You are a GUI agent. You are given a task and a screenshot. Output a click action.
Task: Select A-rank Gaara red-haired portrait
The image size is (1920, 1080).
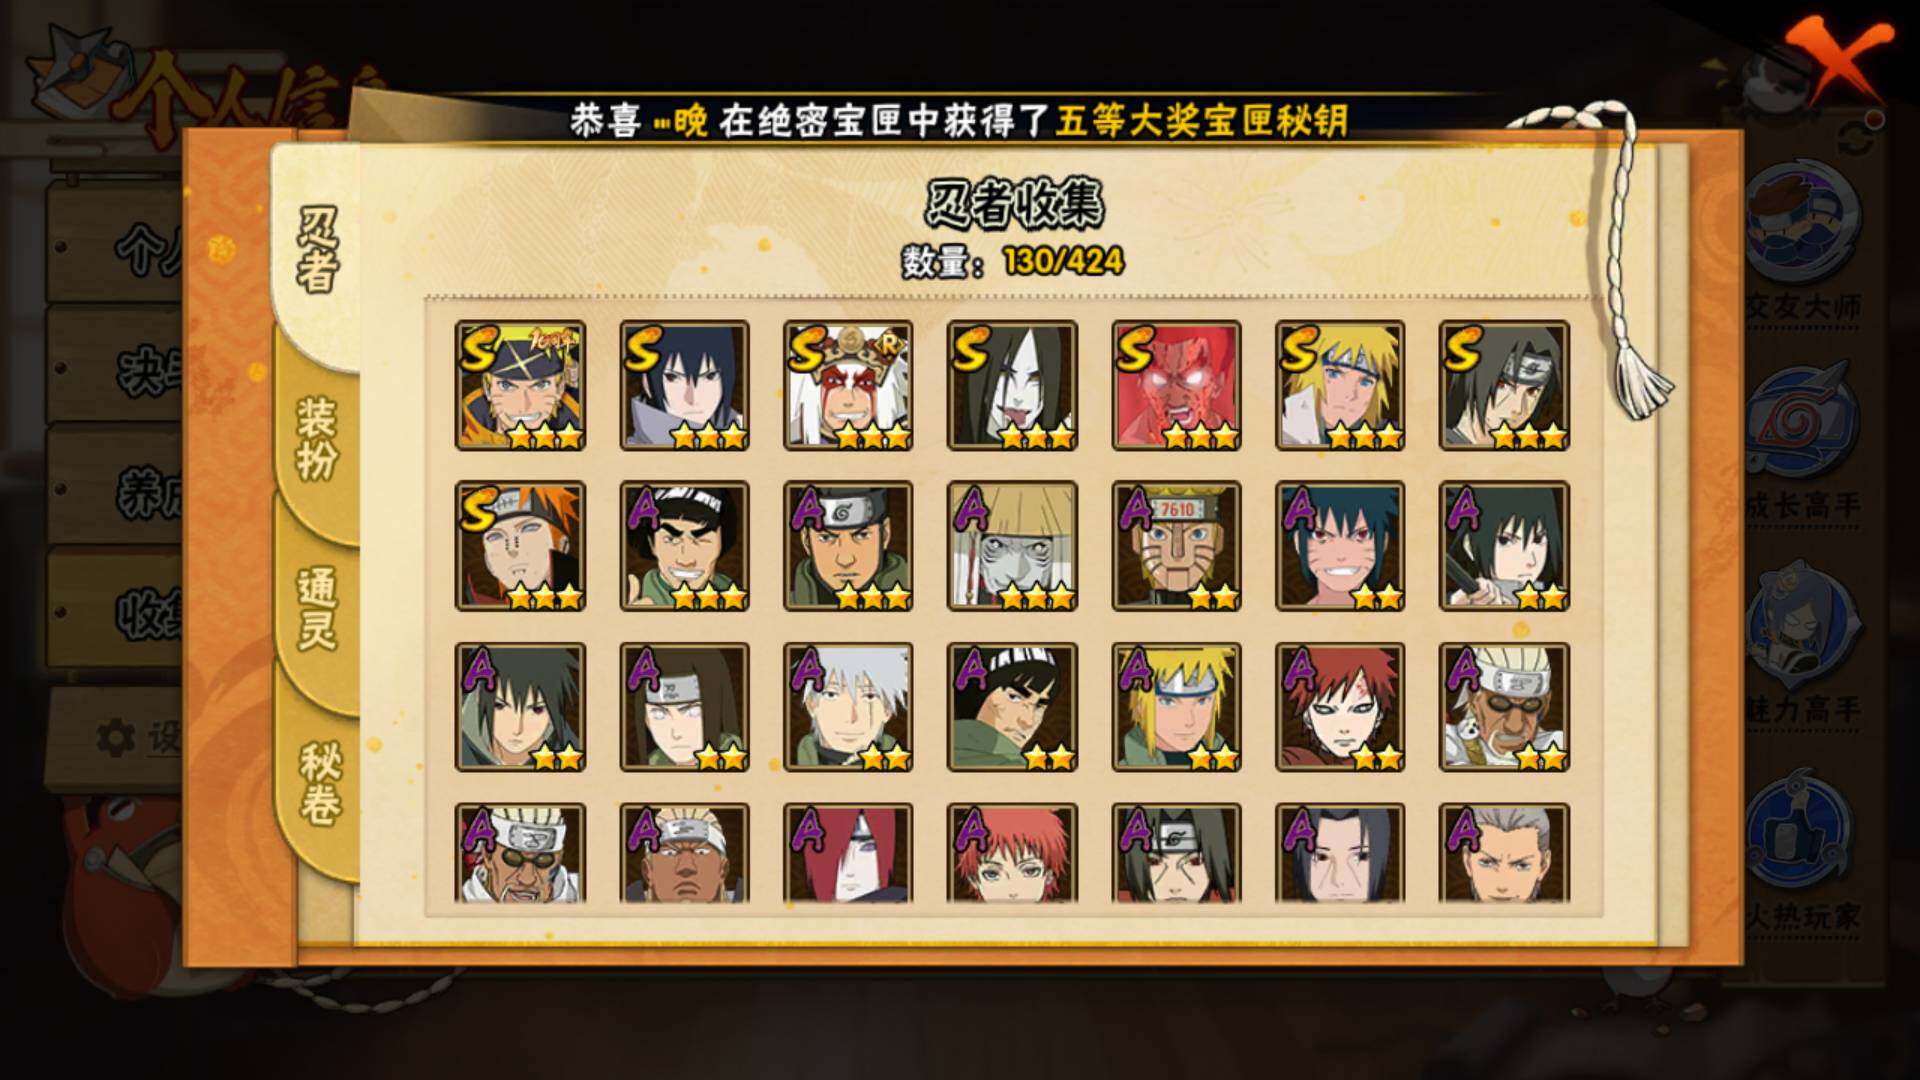[1340, 707]
